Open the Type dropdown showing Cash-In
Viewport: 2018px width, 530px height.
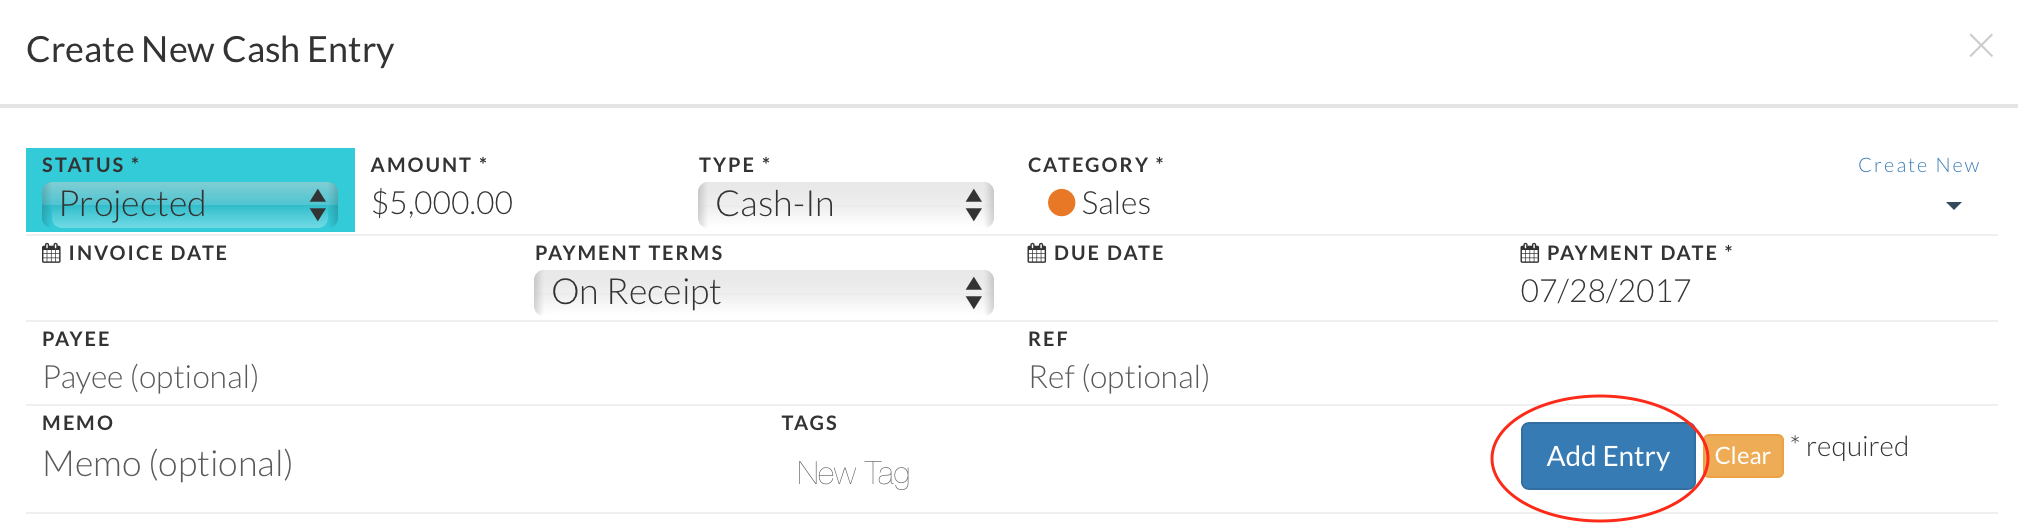tap(846, 204)
